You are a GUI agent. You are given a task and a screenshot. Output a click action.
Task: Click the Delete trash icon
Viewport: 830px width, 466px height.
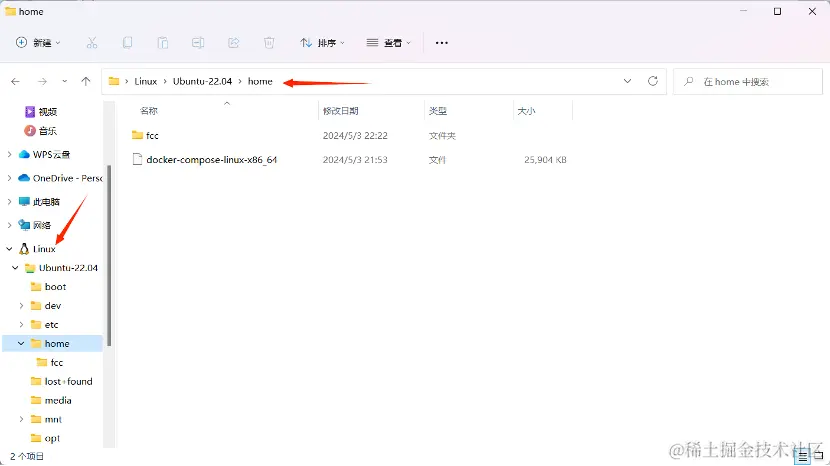[269, 43]
